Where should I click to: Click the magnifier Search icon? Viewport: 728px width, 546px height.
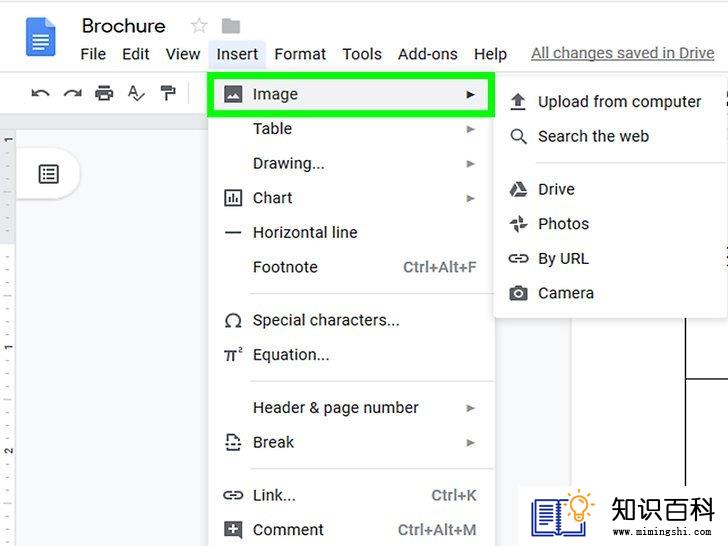tap(518, 136)
